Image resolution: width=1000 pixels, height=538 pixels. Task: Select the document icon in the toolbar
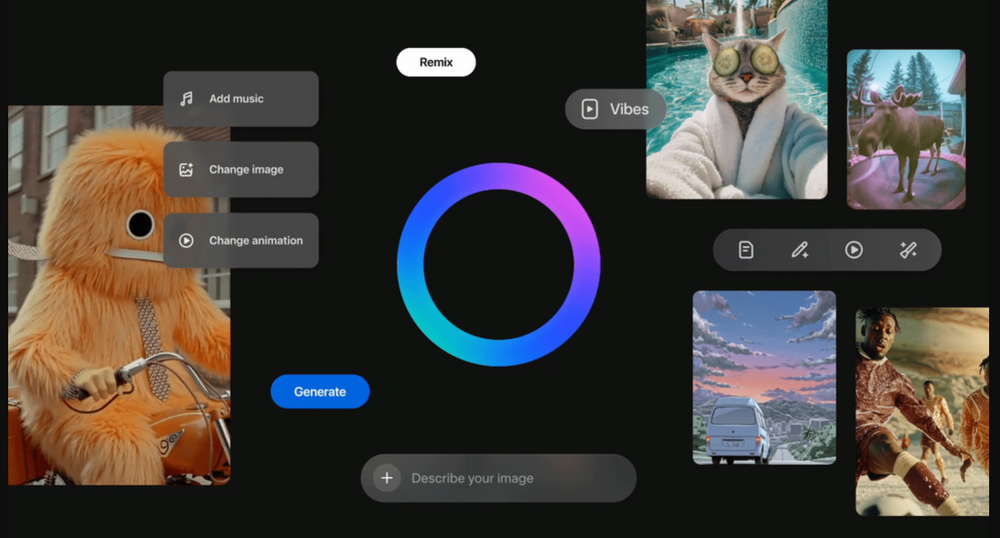(x=746, y=250)
